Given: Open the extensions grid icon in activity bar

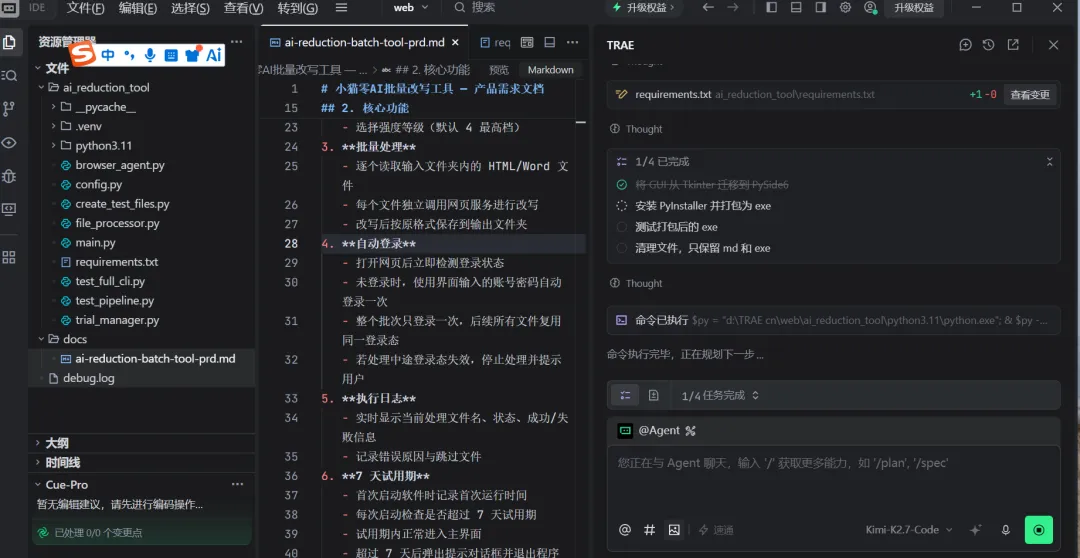Looking at the screenshot, I should pos(9,257).
